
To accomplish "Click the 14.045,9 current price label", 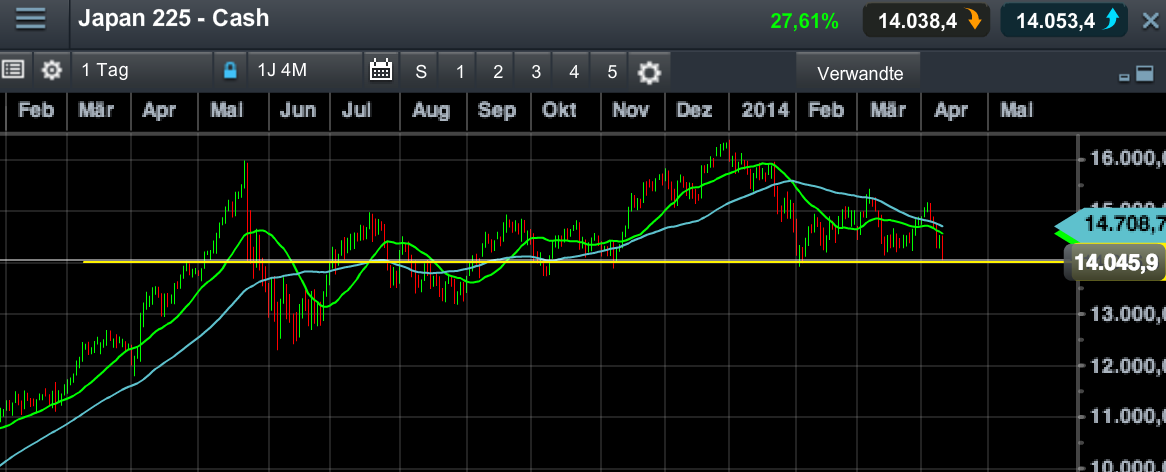I will tap(1113, 262).
